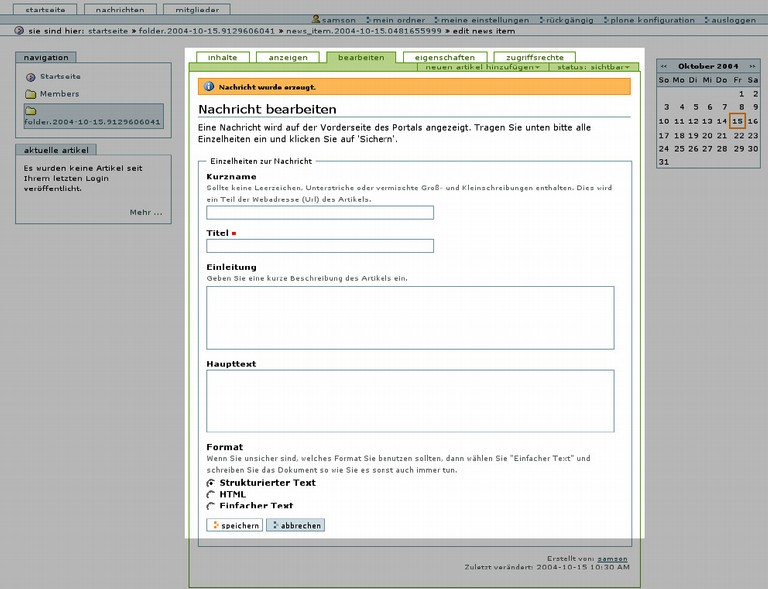The width and height of the screenshot is (768, 589).
Task: Select the Strukturierter Text format option
Action: coord(211,483)
